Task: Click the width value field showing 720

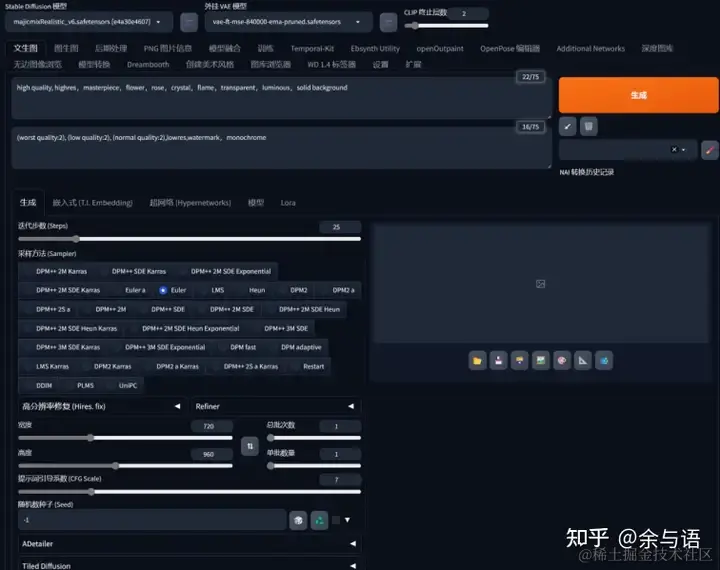Action: tap(212, 427)
